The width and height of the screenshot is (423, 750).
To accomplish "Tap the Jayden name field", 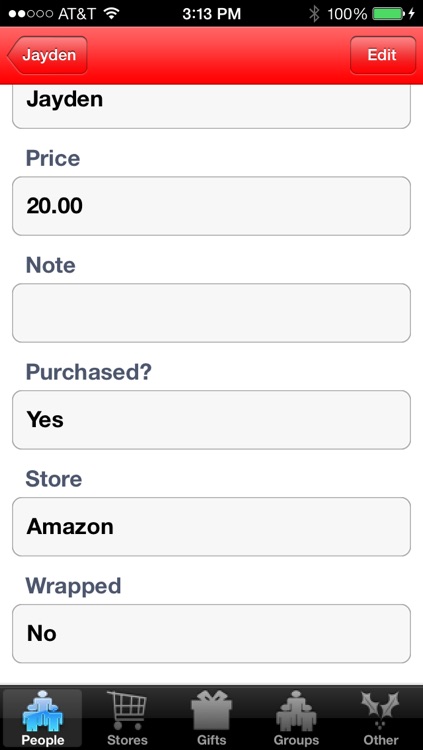I will 211,106.
